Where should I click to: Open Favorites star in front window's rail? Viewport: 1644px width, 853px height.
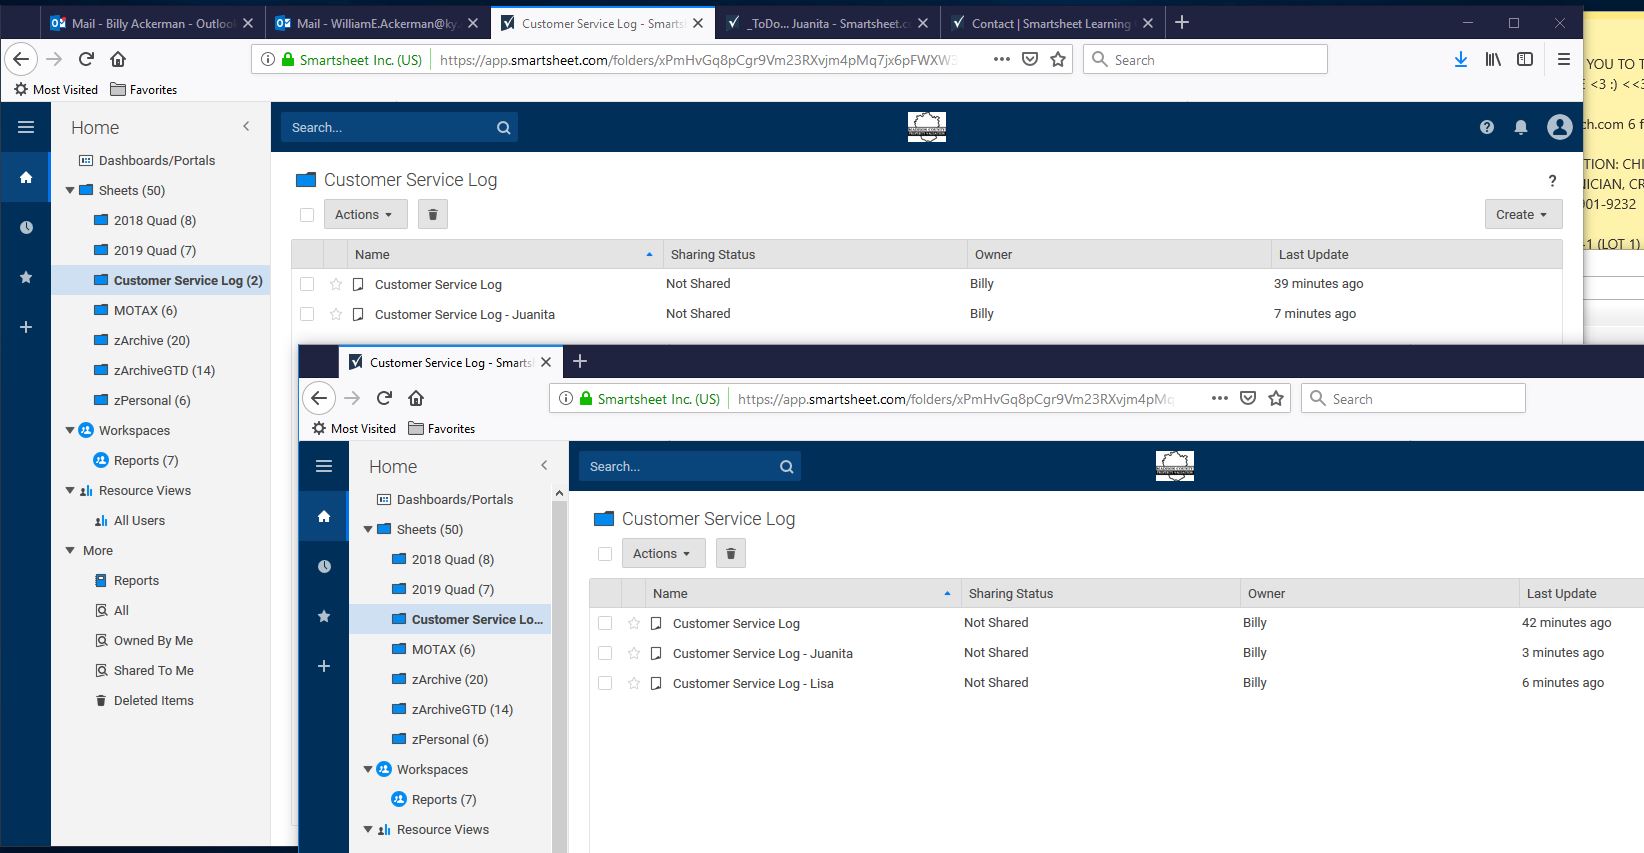[324, 616]
